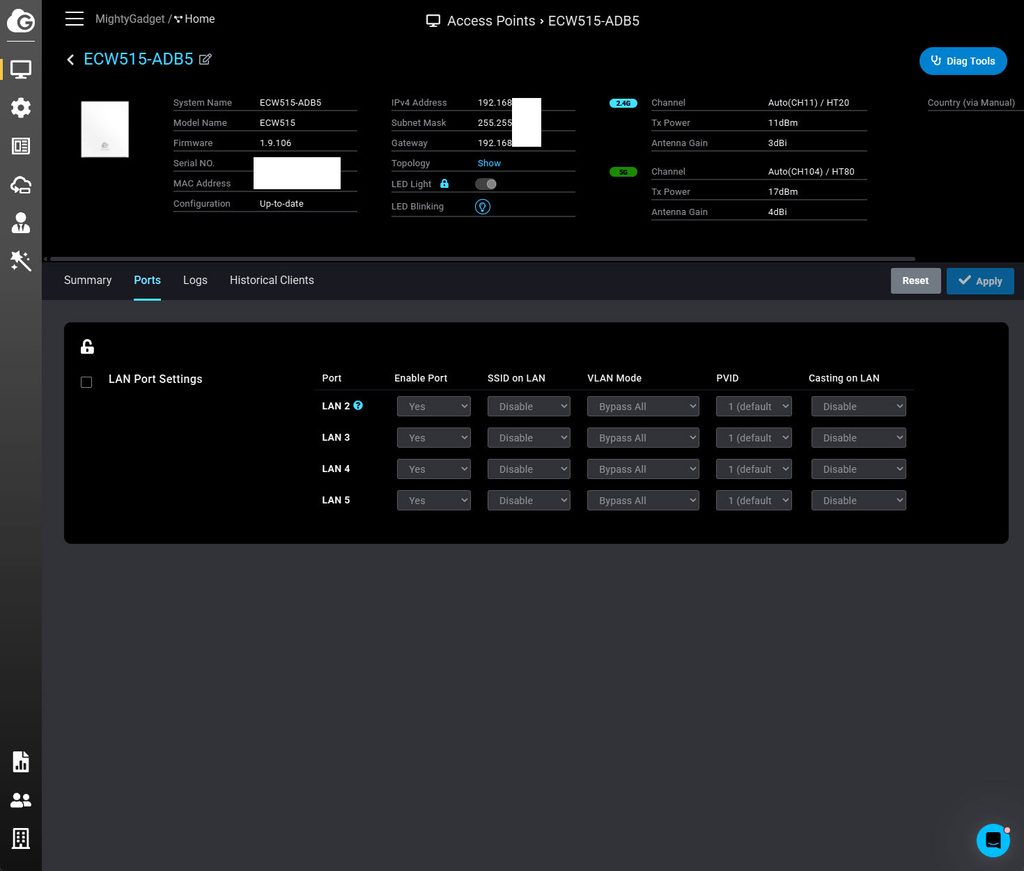Open LAN 3 Enable Port dropdown
Image resolution: width=1024 pixels, height=871 pixels.
coord(434,437)
